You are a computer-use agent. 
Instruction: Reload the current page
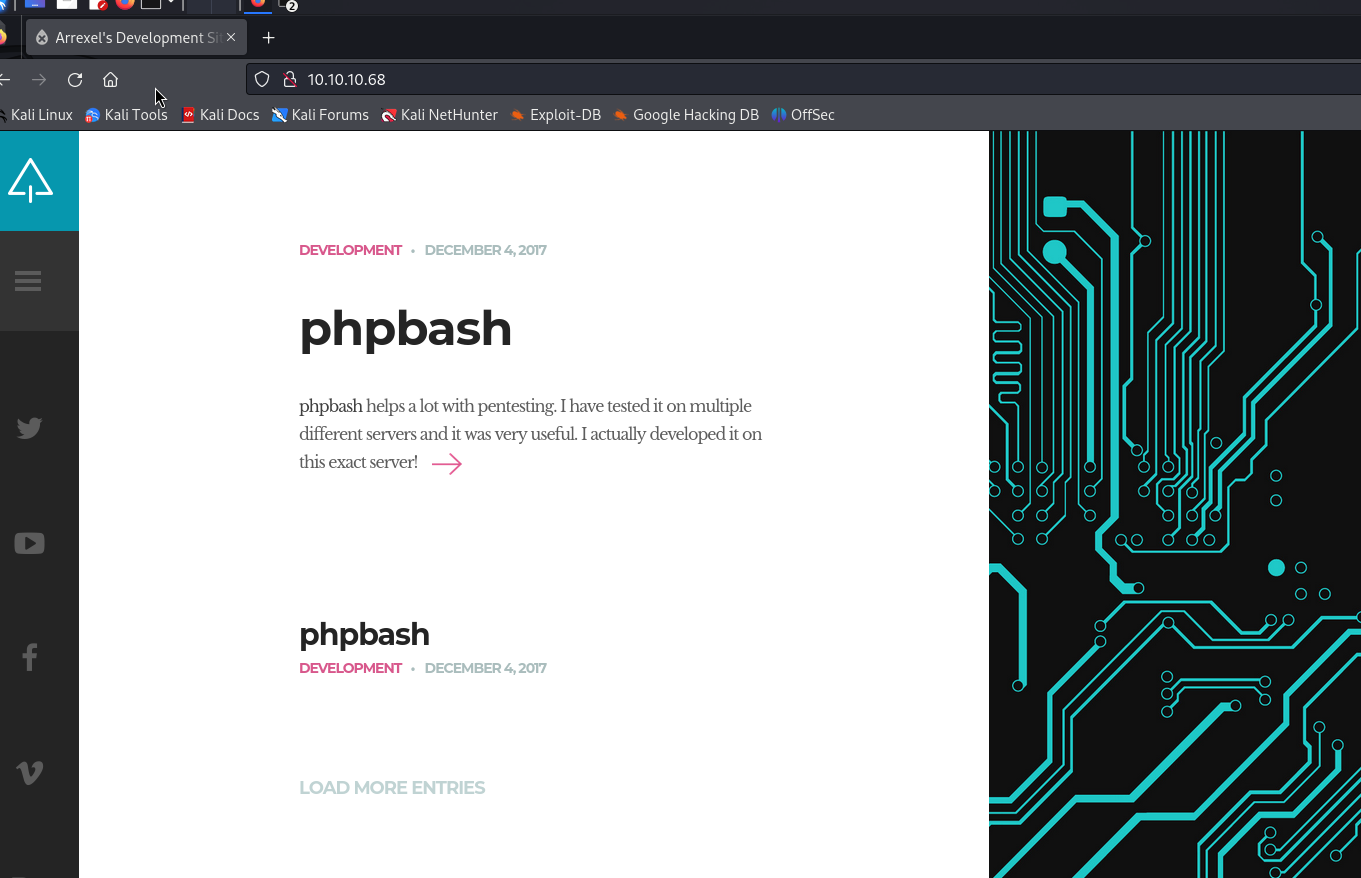[x=75, y=80]
